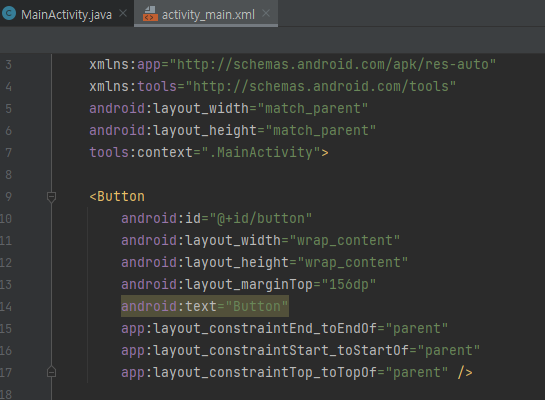Screen dimensions: 545x400
Task: Click line number 14 in the gutter
Action: click(x=6, y=307)
